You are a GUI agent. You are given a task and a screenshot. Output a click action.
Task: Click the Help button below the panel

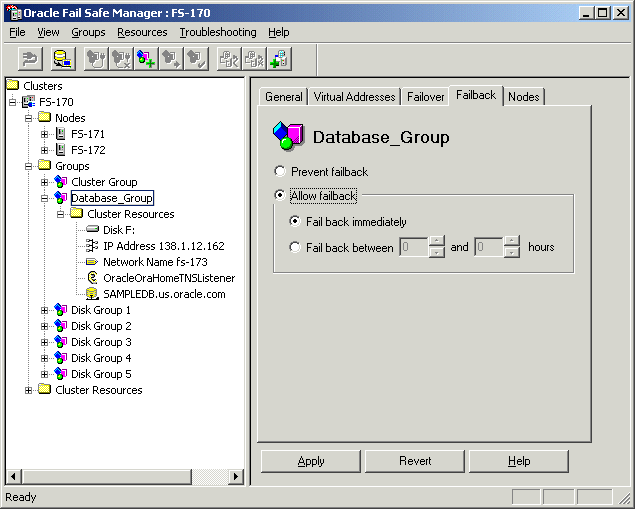coord(519,461)
